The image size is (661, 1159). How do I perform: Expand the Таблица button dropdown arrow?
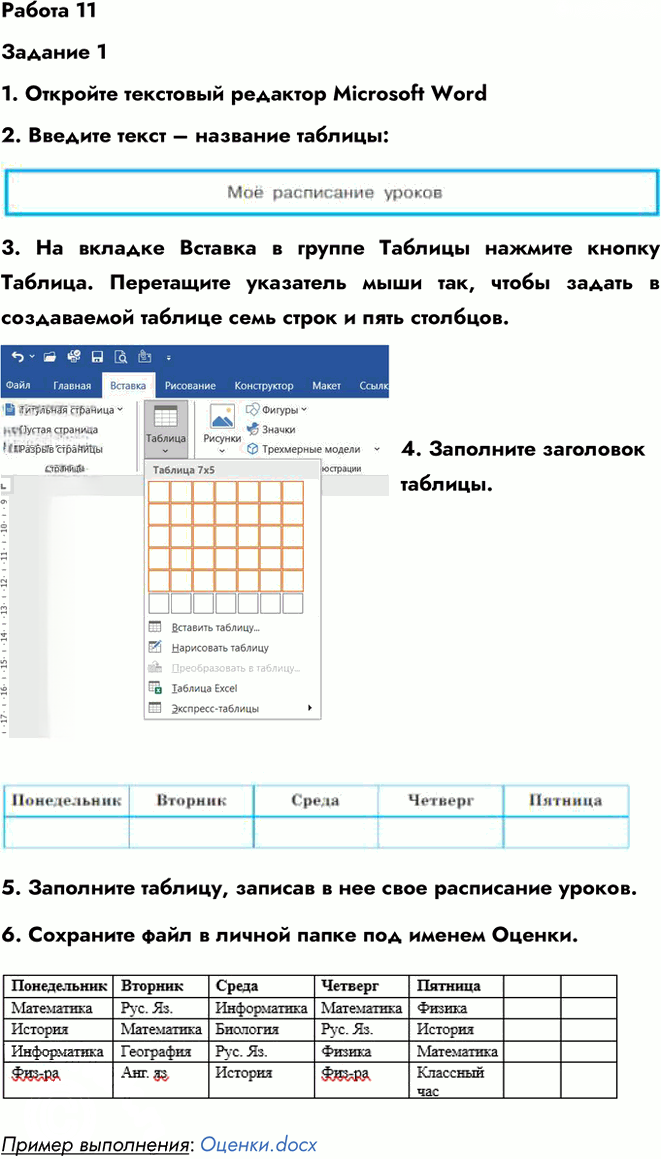coord(165,449)
